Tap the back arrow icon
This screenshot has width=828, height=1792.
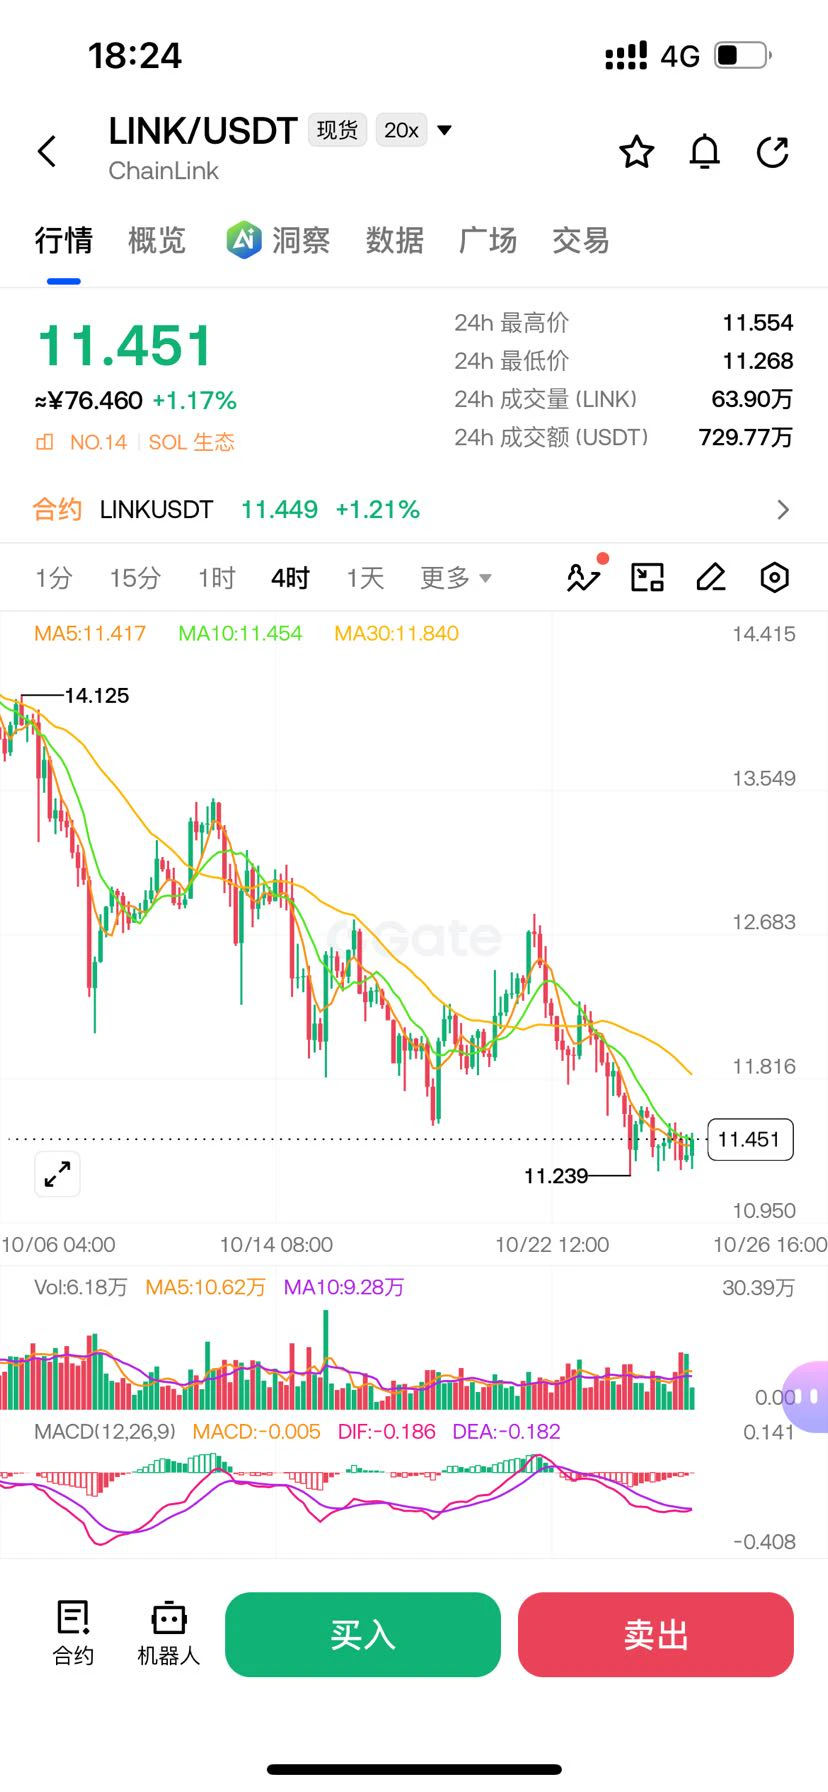47,152
